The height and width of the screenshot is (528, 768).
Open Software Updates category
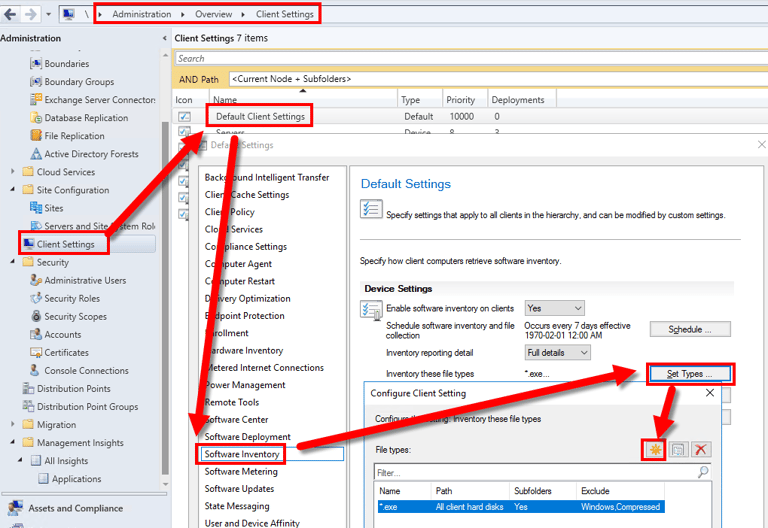239,489
